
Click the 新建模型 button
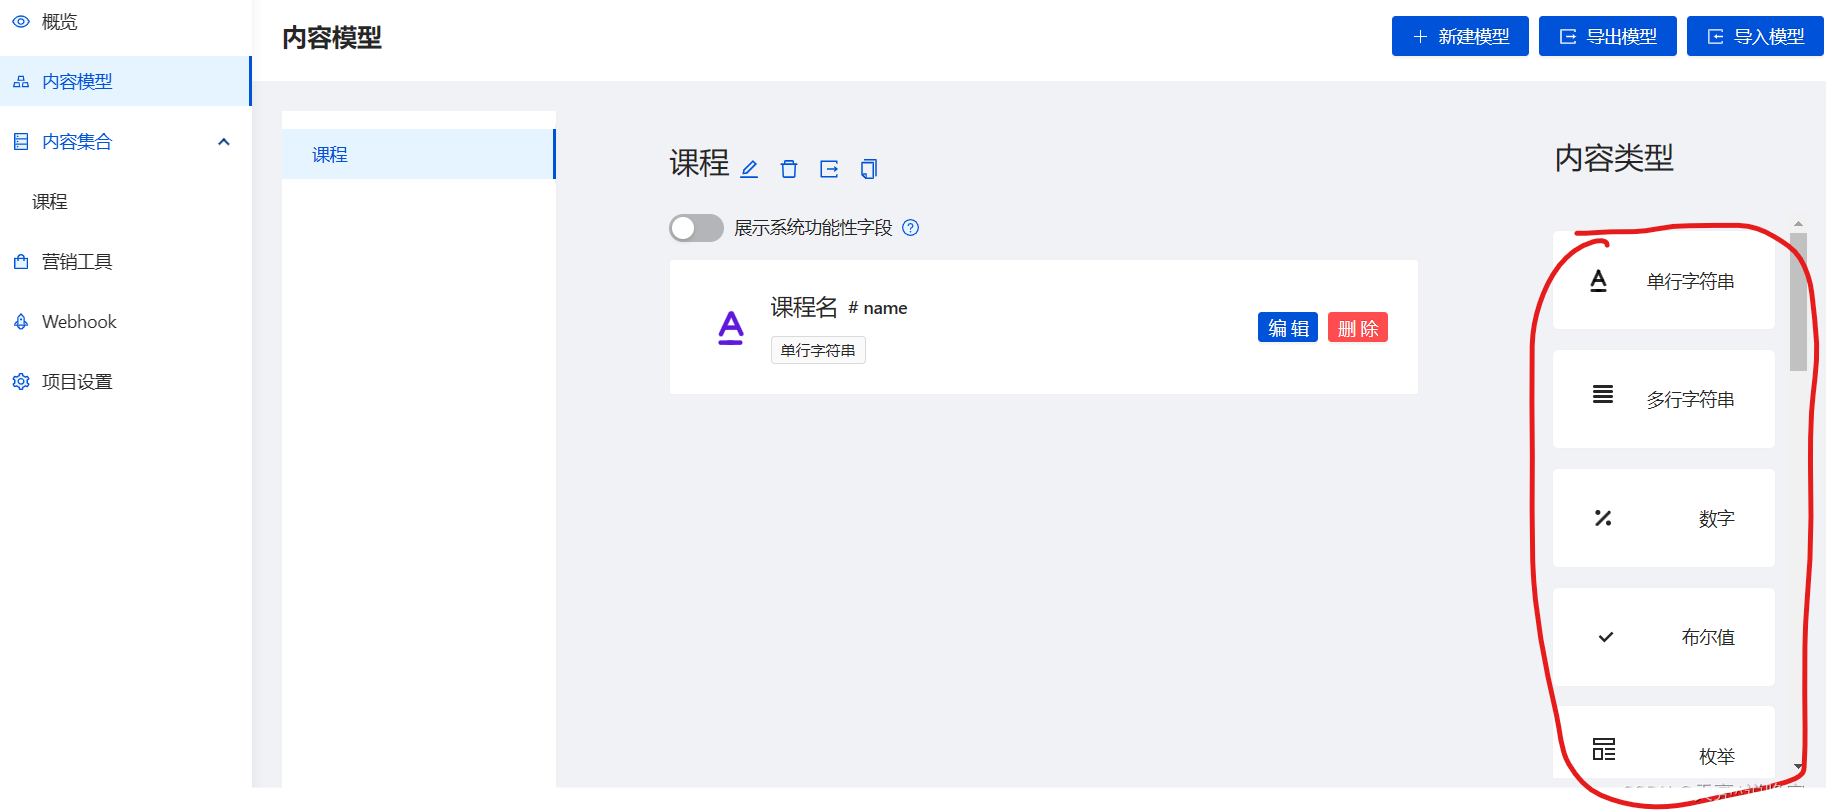(x=1460, y=36)
